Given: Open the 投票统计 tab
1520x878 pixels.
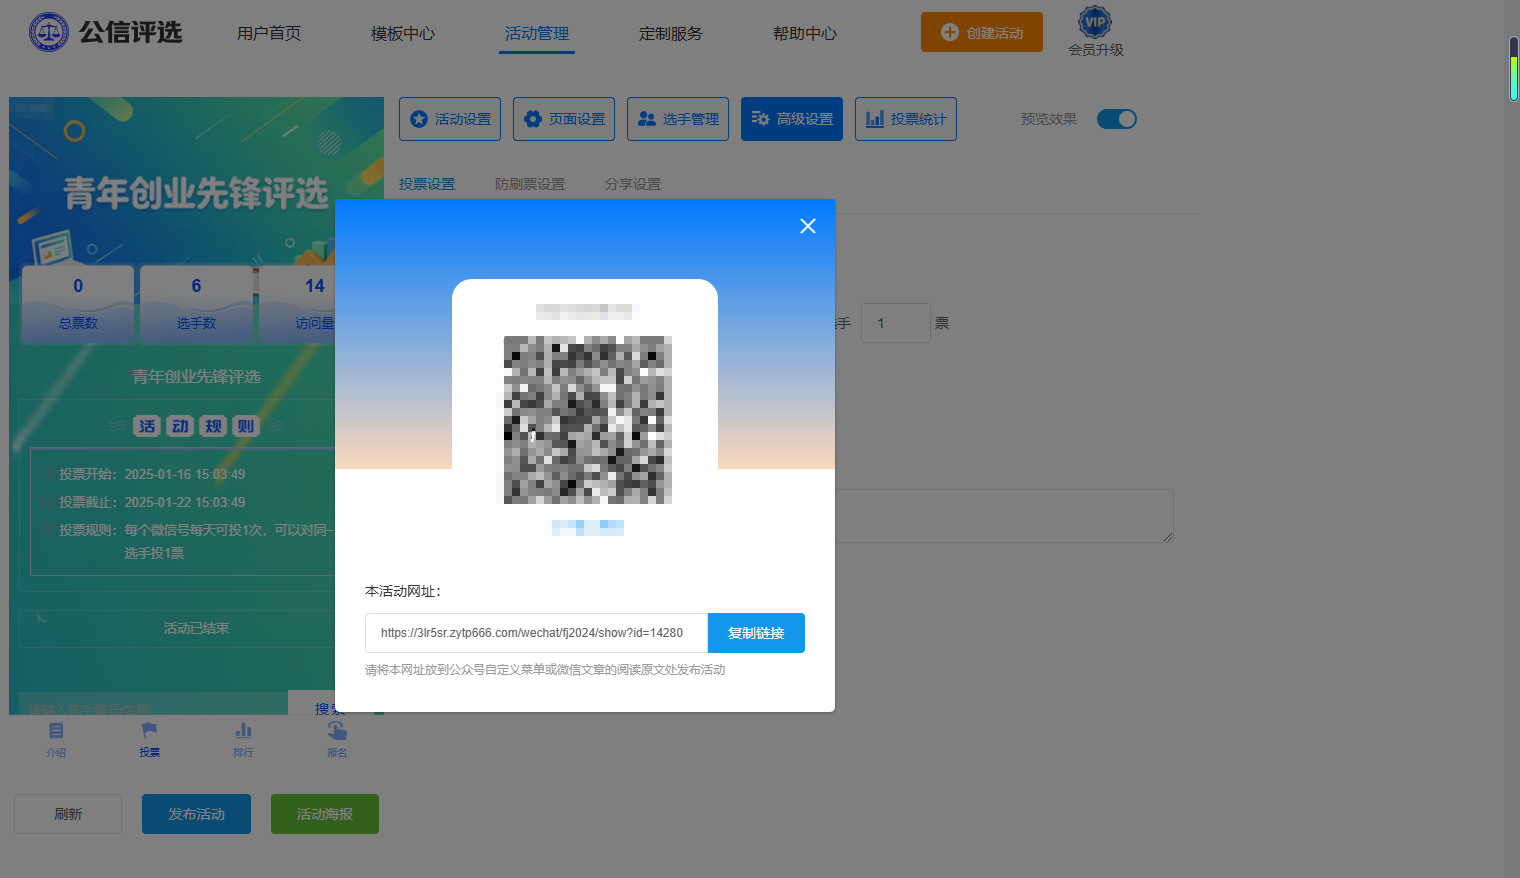Looking at the screenshot, I should tap(906, 119).
